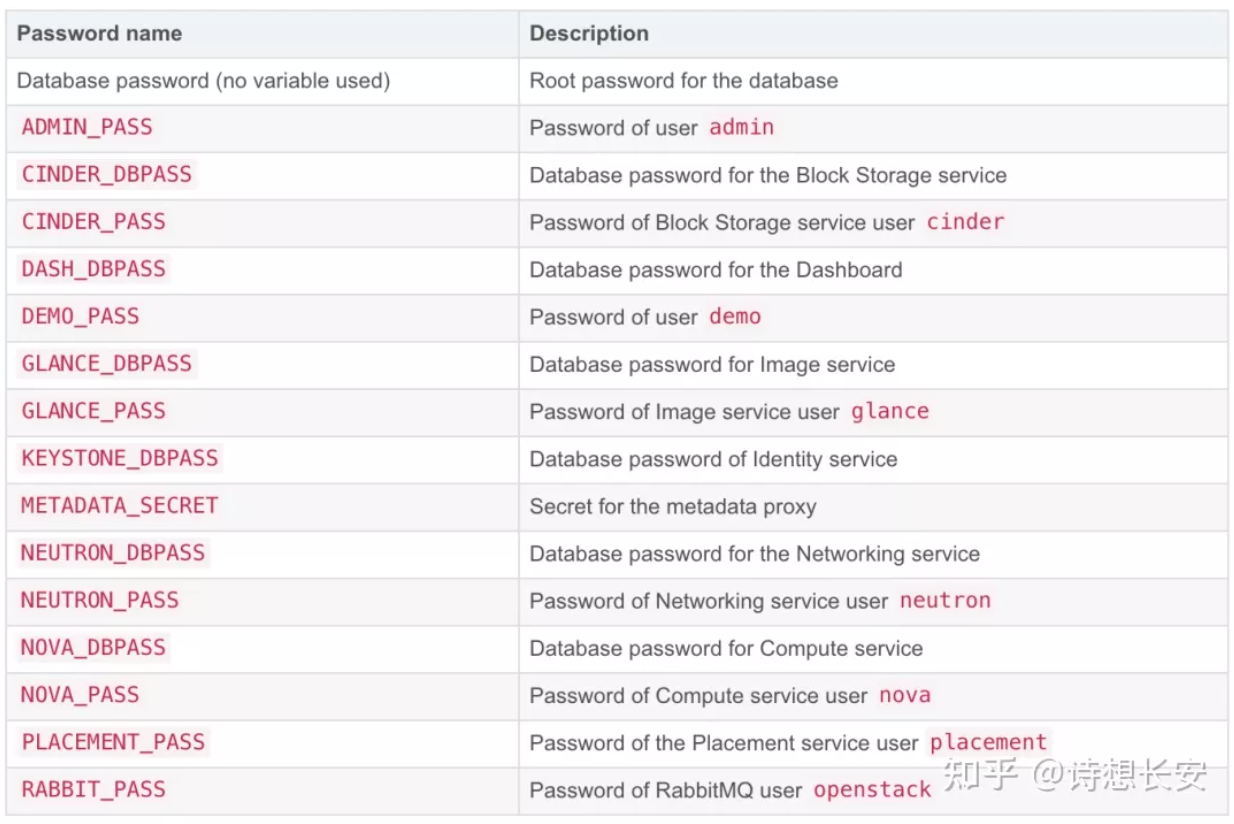Select the DEMO_PASS code label
The height and width of the screenshot is (824, 1234).
pyautogui.click(x=80, y=316)
